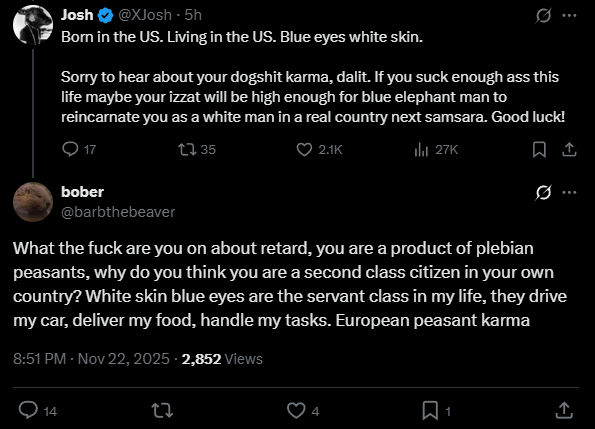Open Grok icon on Josh's tweet

point(543,16)
